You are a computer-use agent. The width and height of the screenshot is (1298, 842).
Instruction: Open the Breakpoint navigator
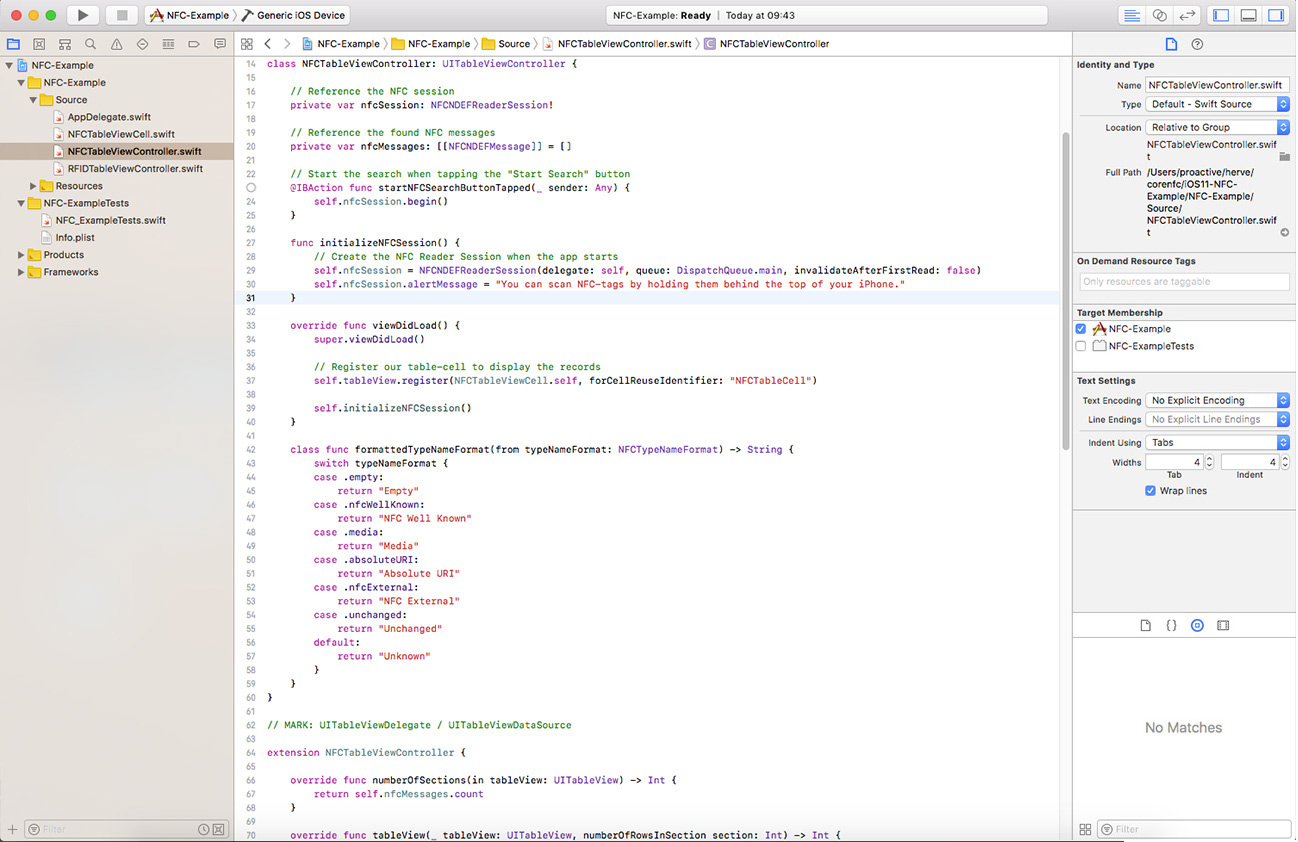tap(195, 44)
